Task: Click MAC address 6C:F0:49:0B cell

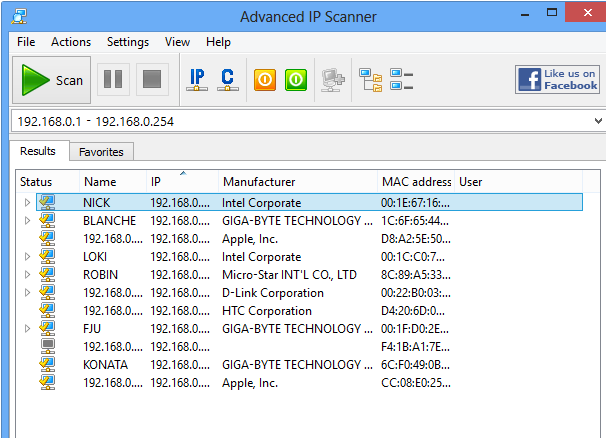Action: [415, 365]
